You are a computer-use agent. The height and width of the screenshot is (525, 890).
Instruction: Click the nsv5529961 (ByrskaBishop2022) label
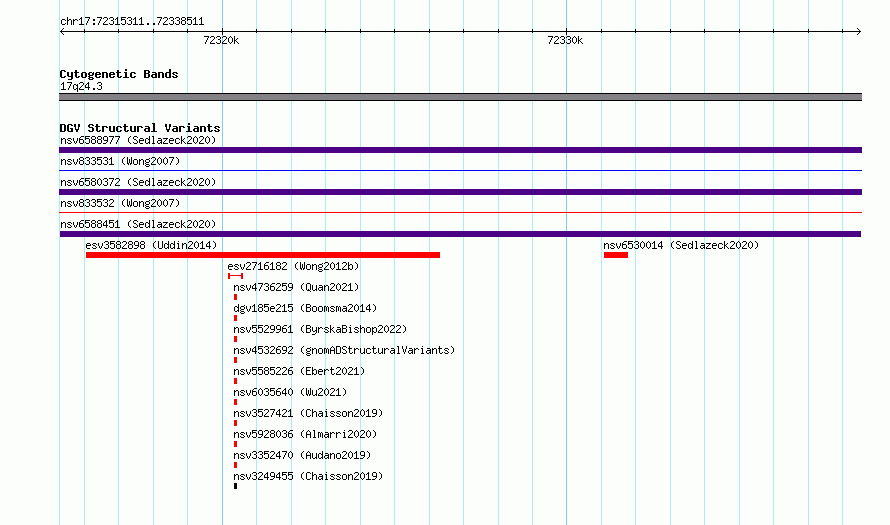tap(320, 329)
